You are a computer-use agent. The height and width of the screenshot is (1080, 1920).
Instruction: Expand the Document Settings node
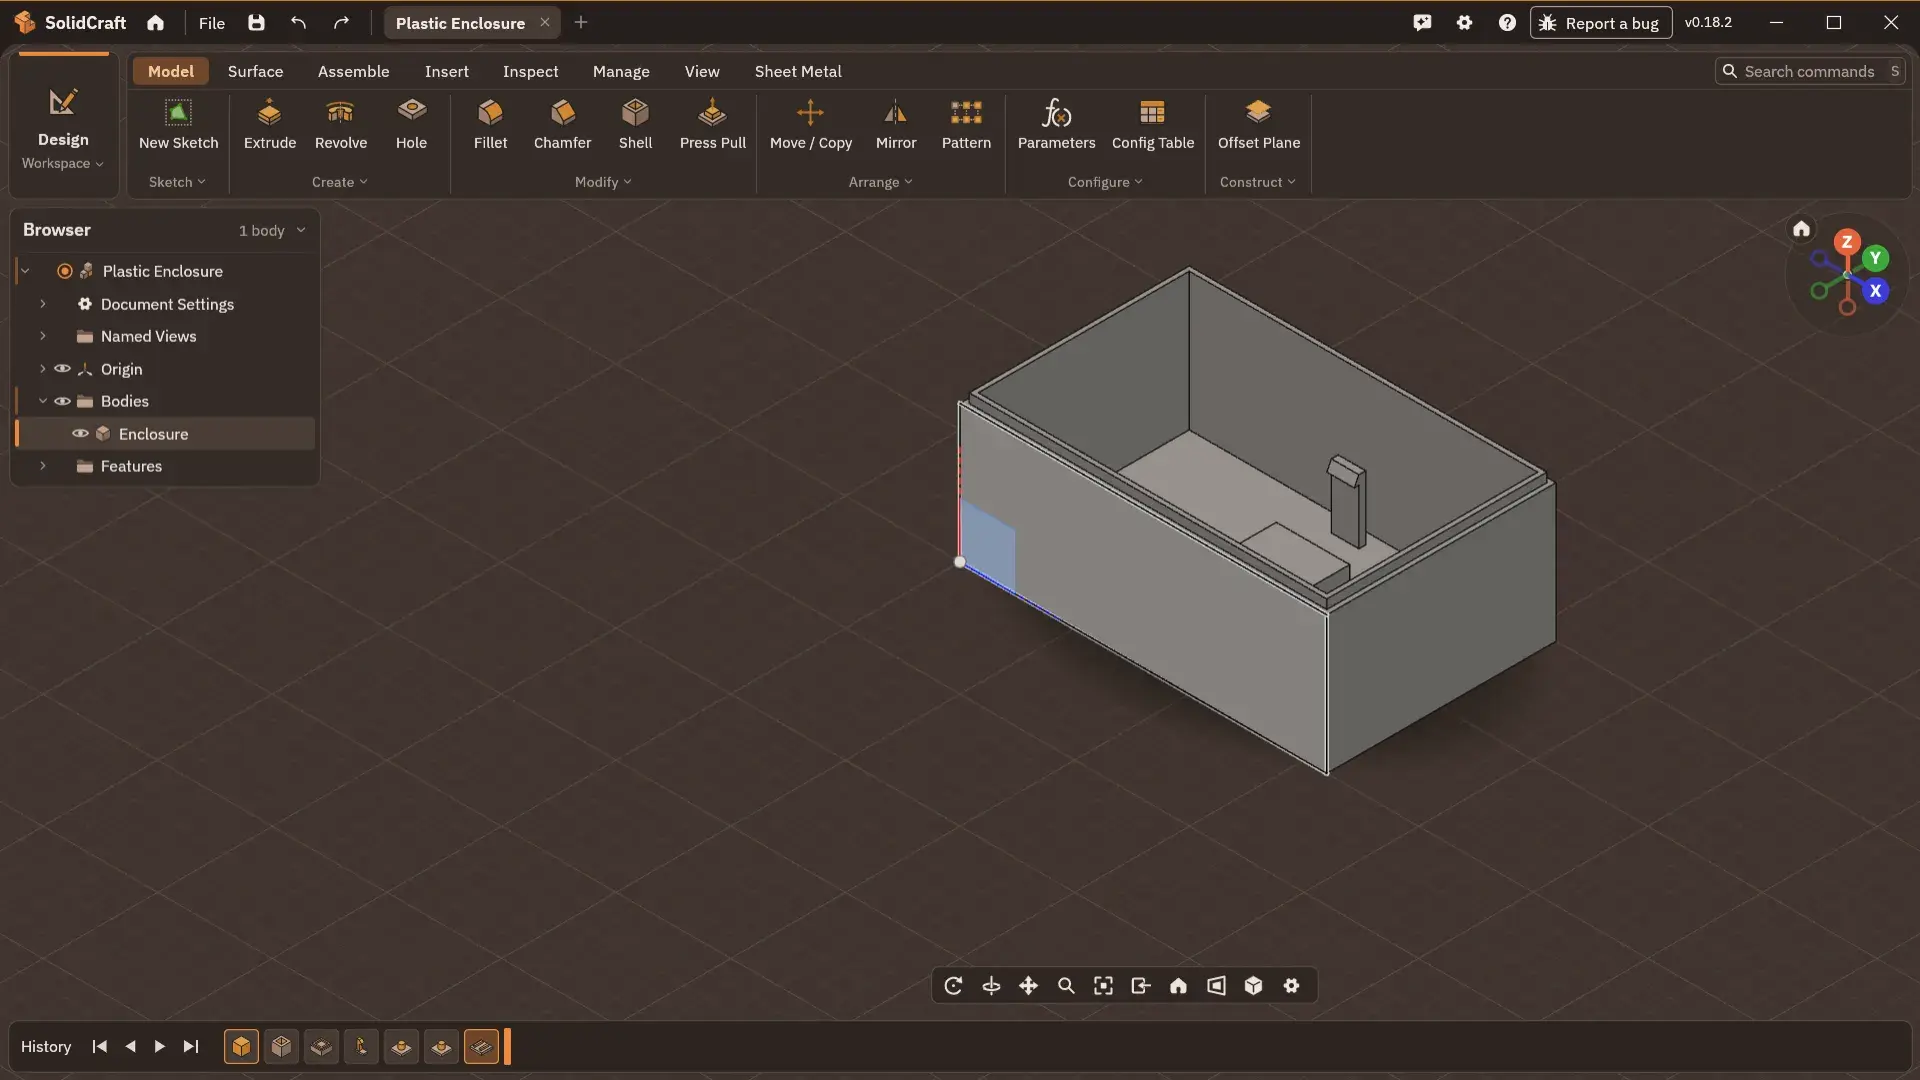[43, 304]
